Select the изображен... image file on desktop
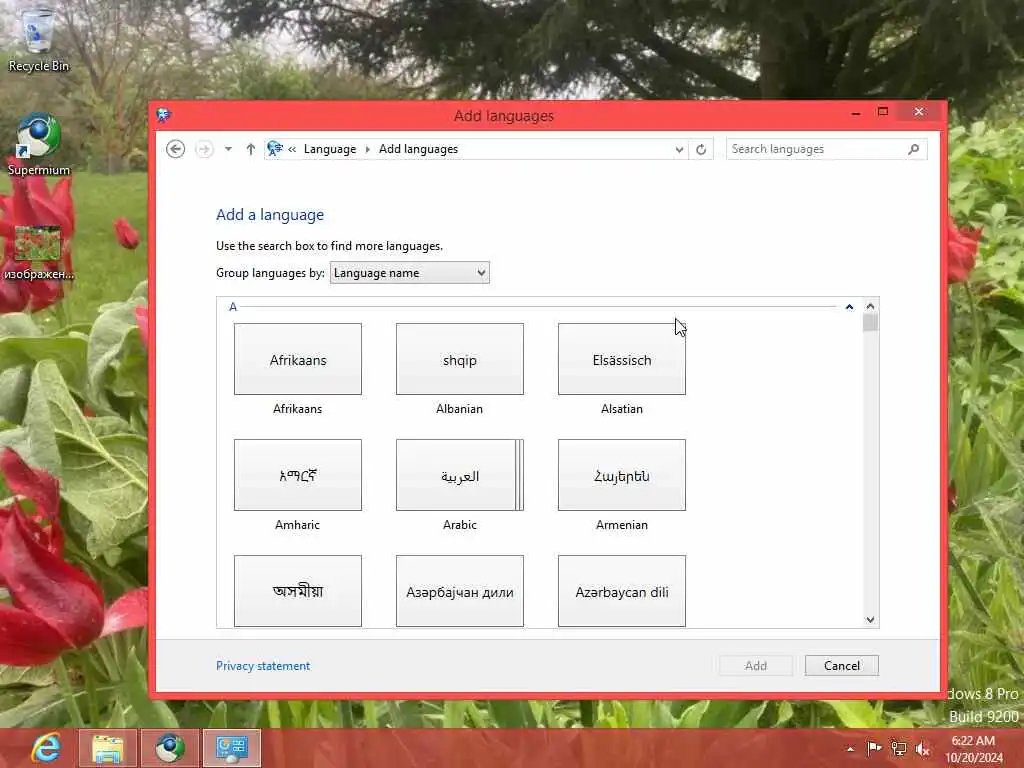This screenshot has height=768, width=1024. pos(39,253)
